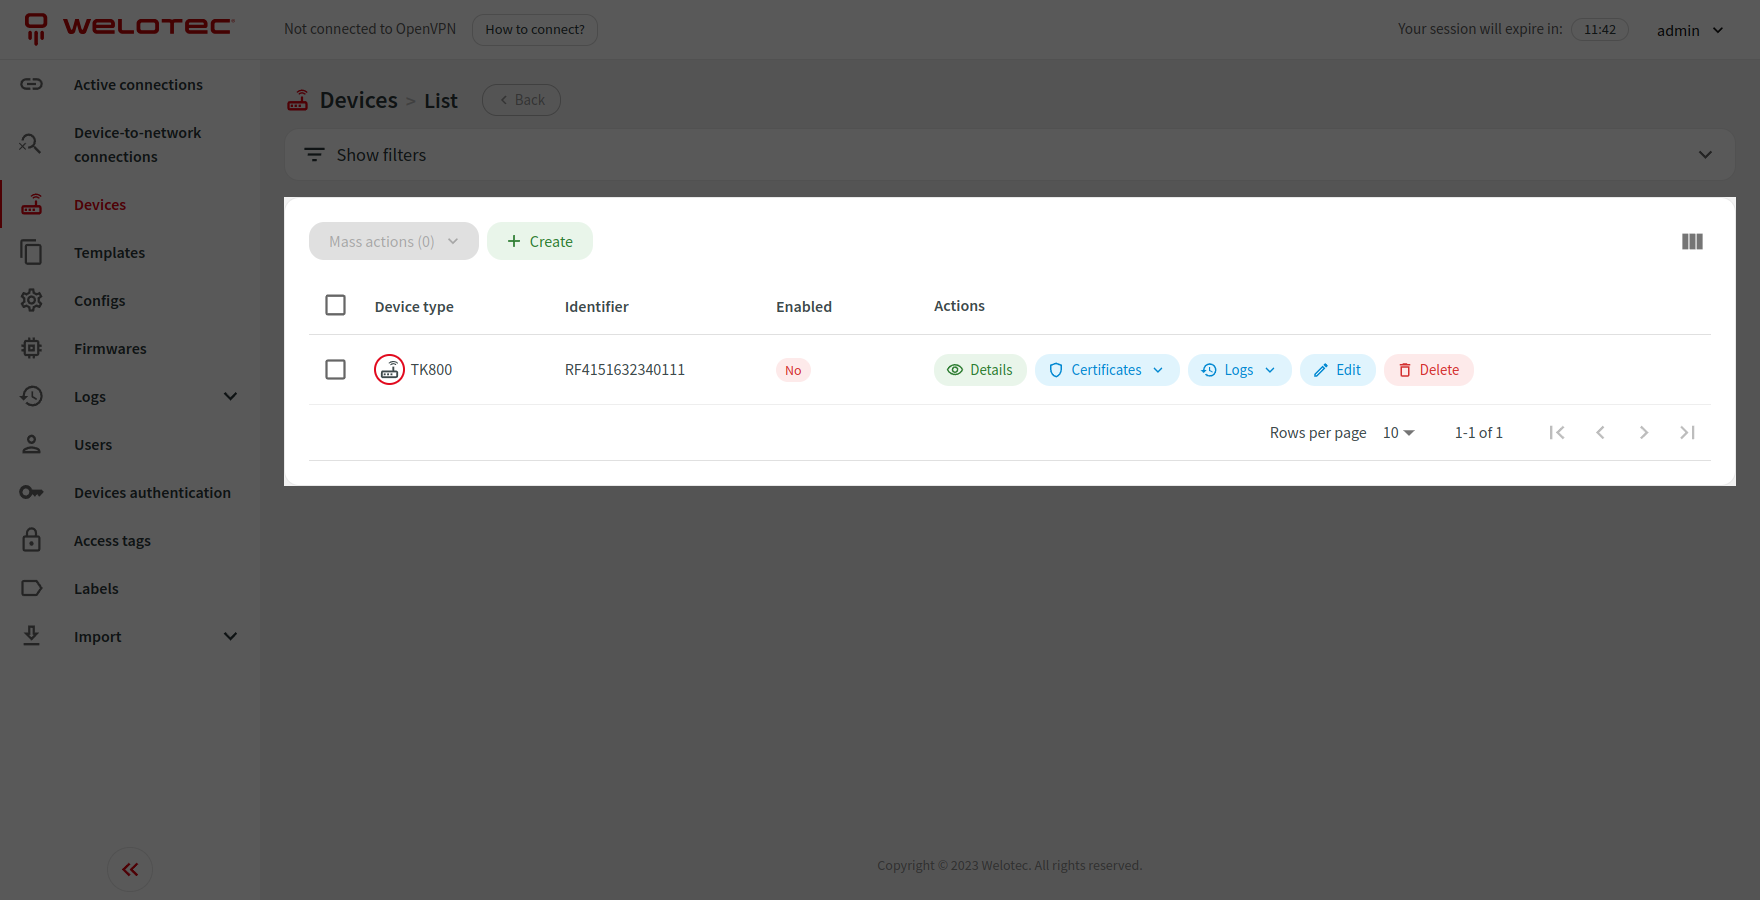This screenshot has width=1760, height=900.
Task: Collapse the sidebar with the double-chevron icon
Action: point(130,869)
